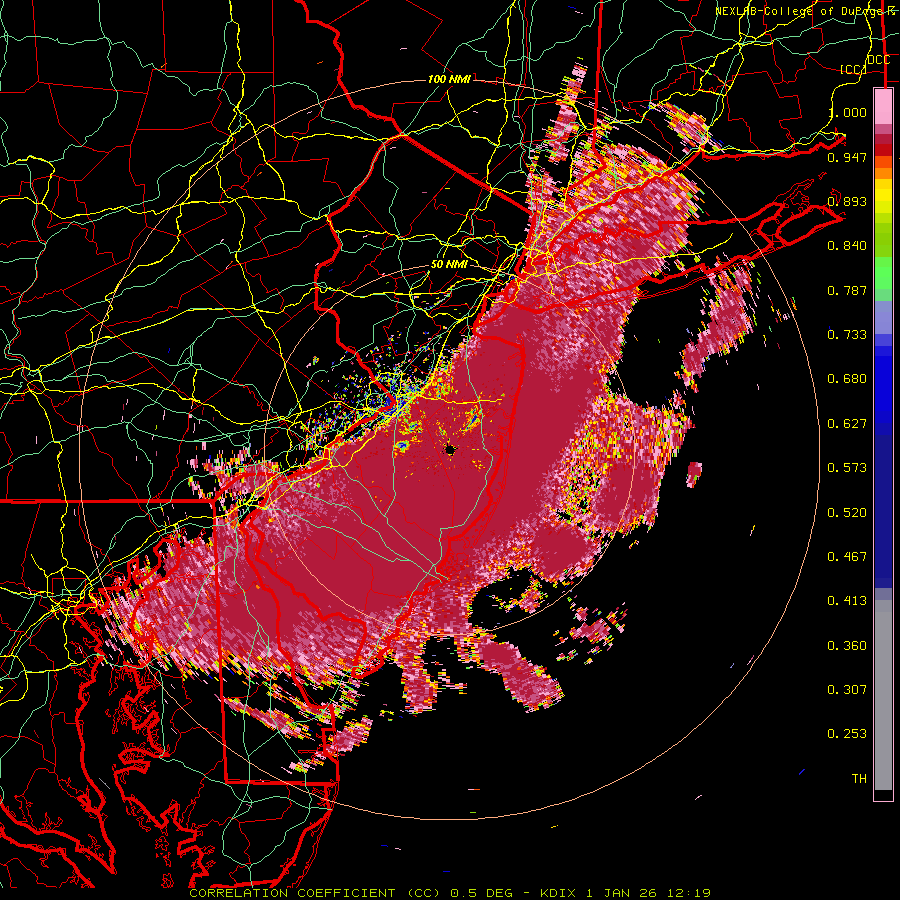Select the 0.413 legend value
Viewport: 900px width, 900px height.
coord(847,601)
